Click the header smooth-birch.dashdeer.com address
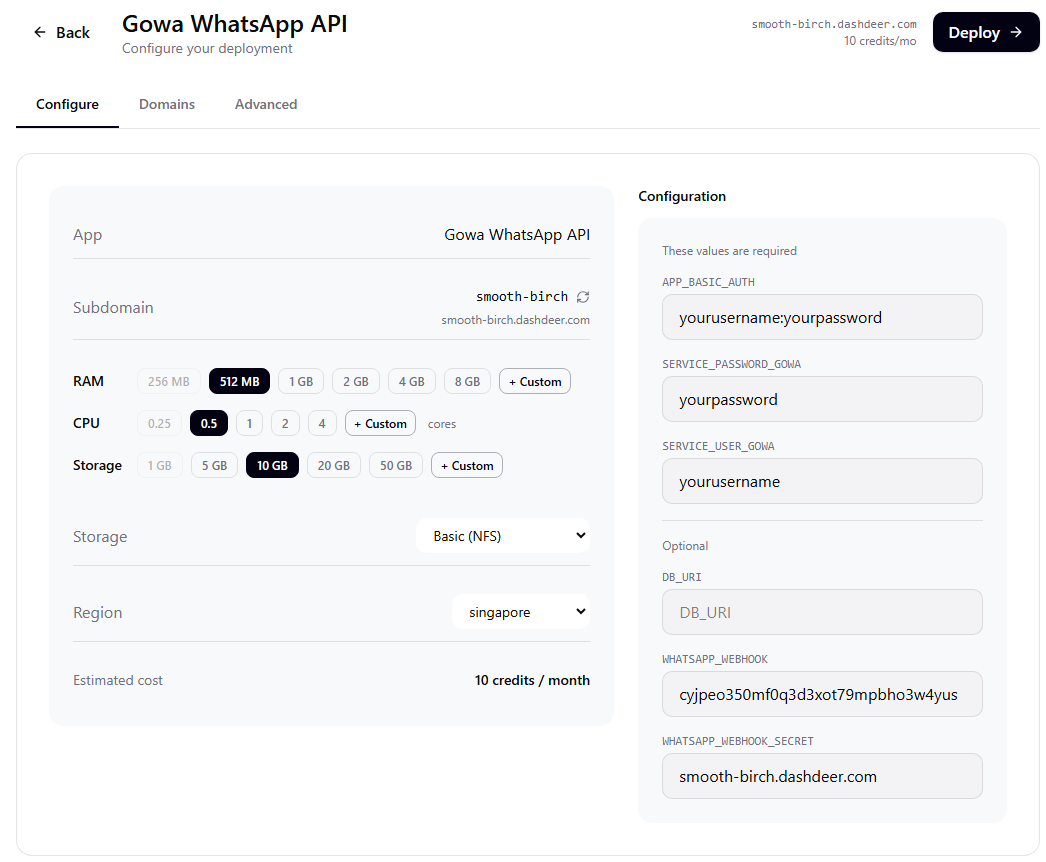Viewport: 1046px width, 862px height. click(x=834, y=25)
